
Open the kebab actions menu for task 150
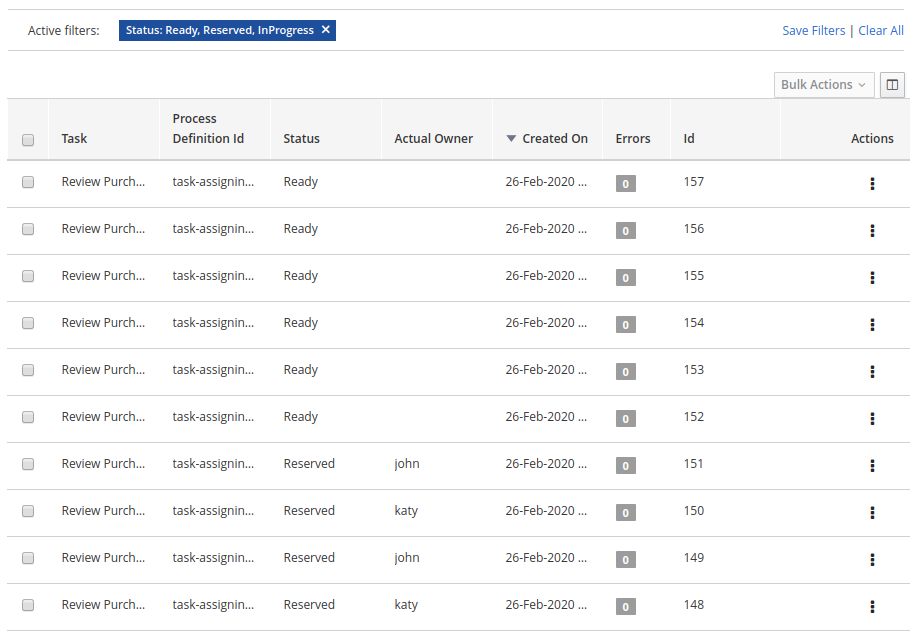pyautogui.click(x=872, y=513)
